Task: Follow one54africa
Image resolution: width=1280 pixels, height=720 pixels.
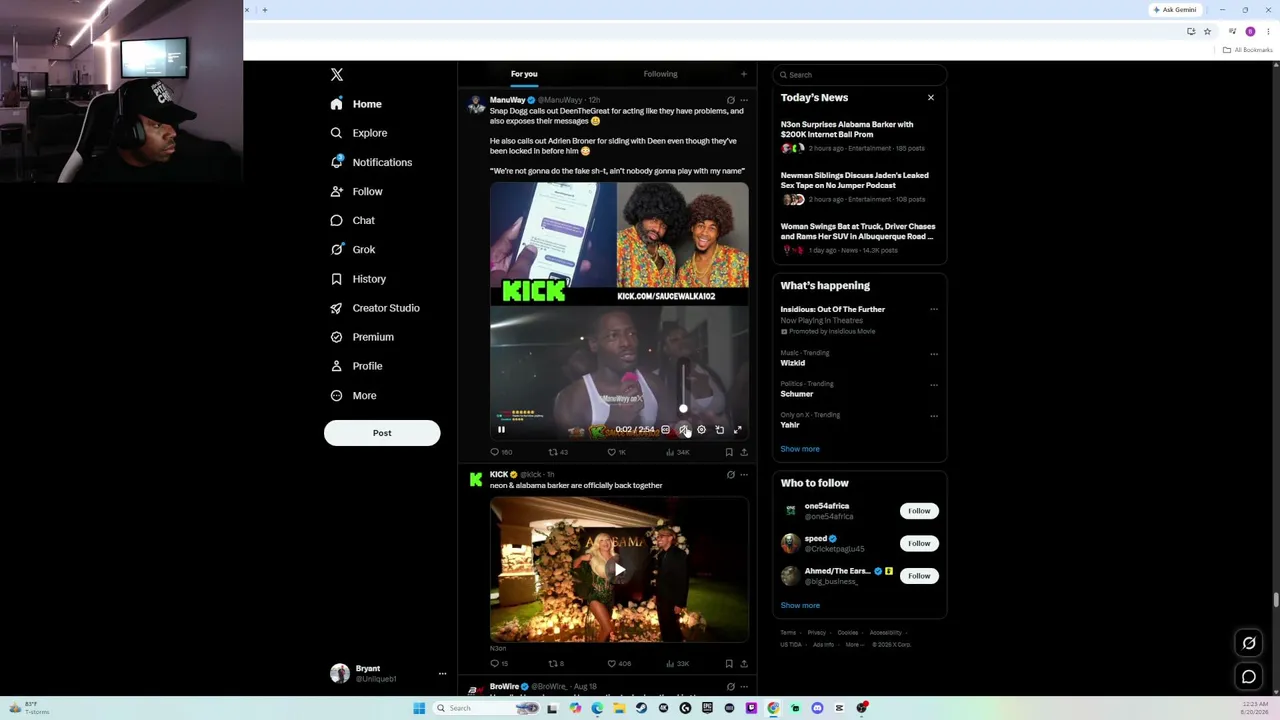Action: click(919, 511)
